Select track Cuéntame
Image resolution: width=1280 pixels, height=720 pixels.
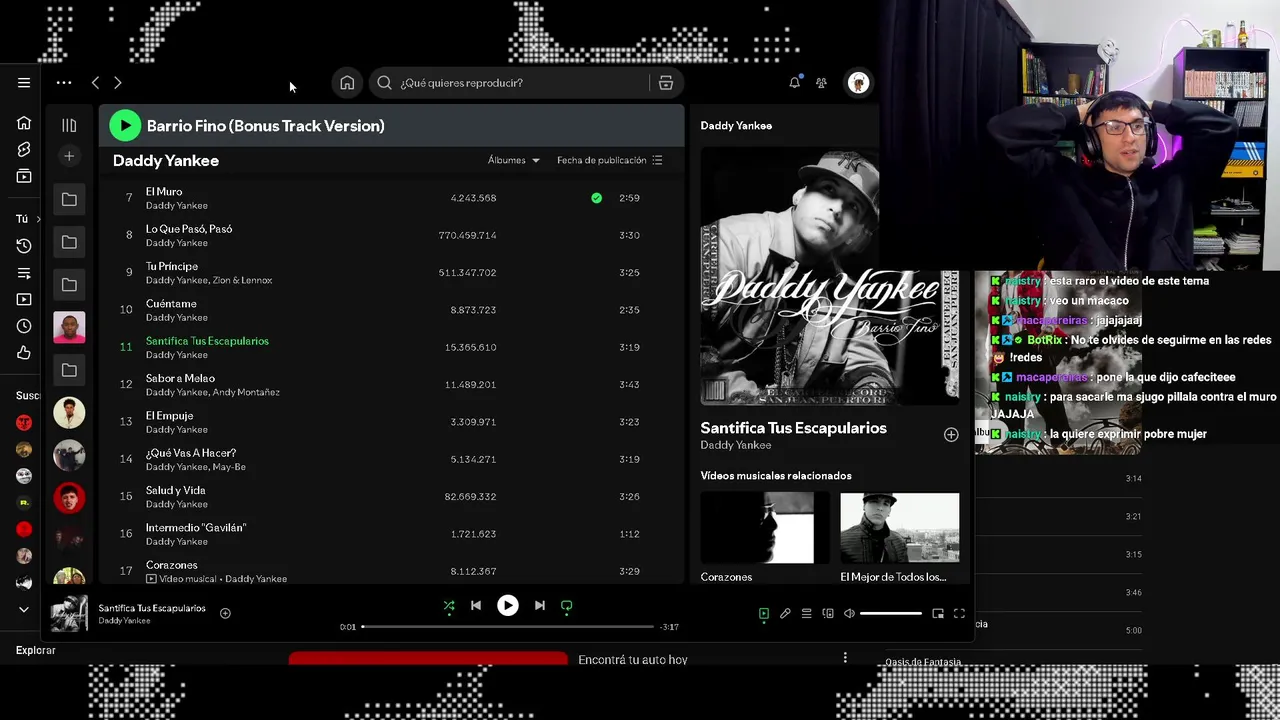pos(171,304)
